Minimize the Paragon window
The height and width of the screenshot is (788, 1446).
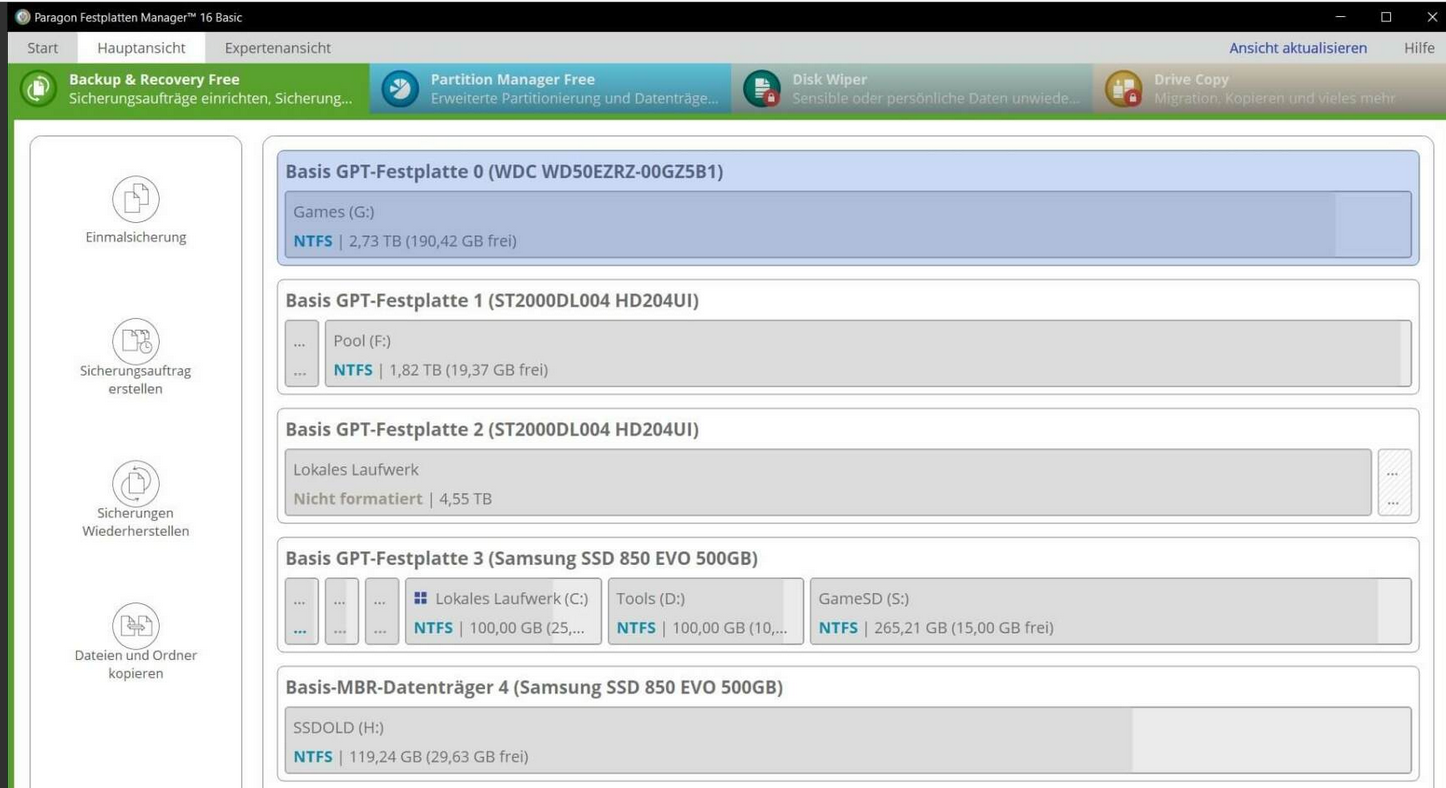(1340, 17)
